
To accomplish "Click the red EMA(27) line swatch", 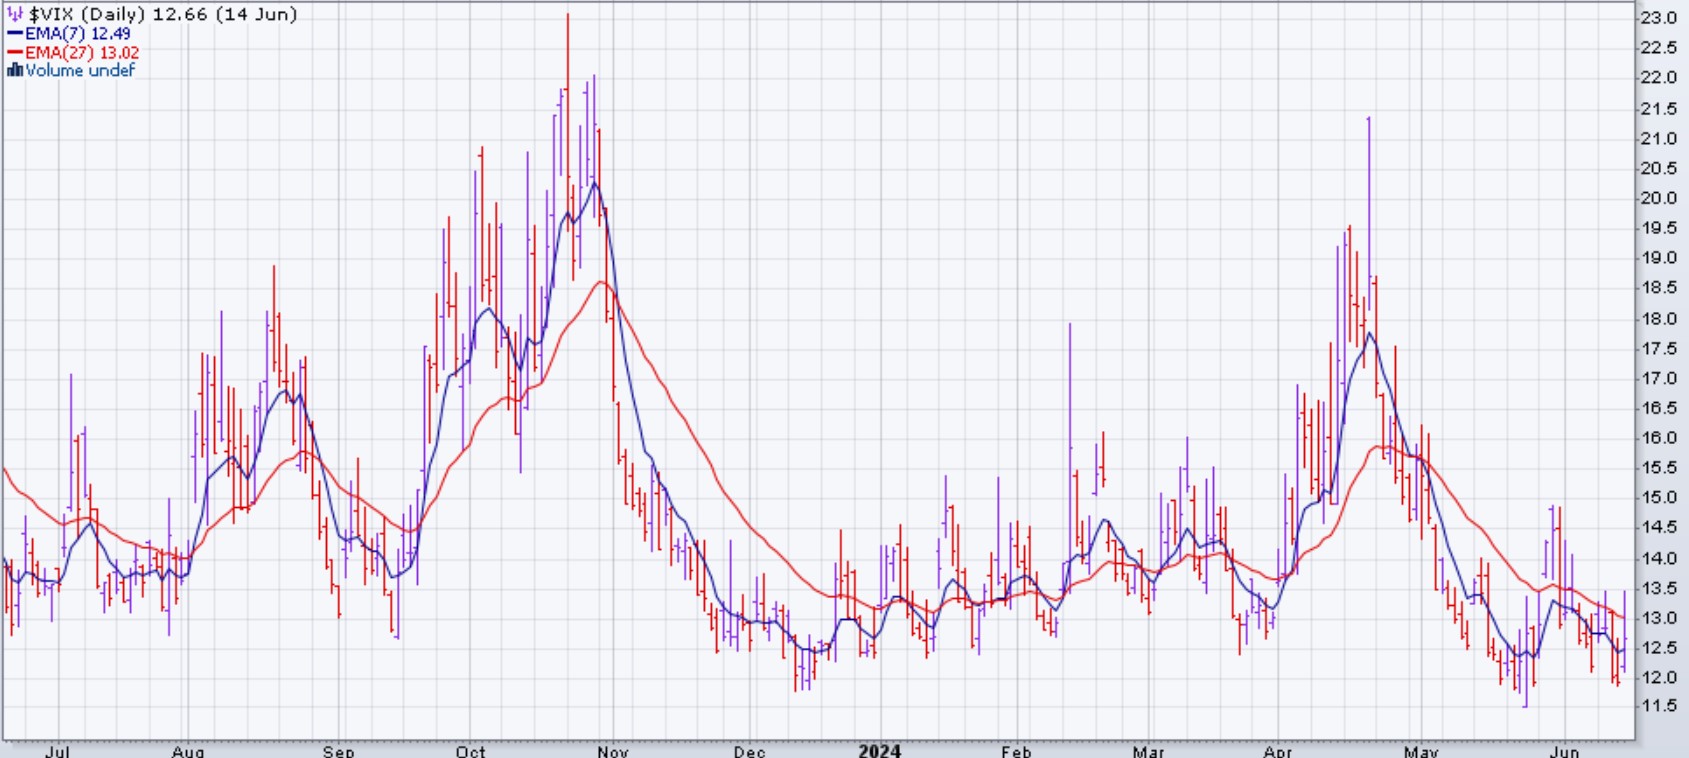I will click(15, 52).
